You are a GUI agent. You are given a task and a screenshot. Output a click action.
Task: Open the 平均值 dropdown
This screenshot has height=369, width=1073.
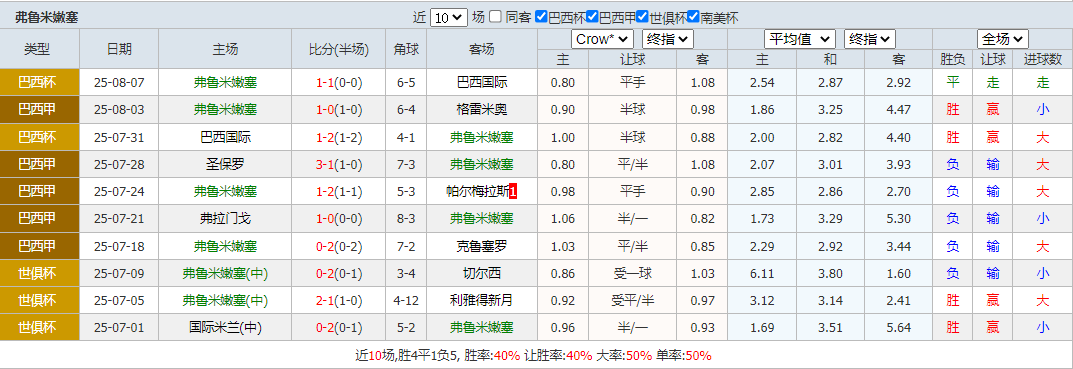[799, 39]
